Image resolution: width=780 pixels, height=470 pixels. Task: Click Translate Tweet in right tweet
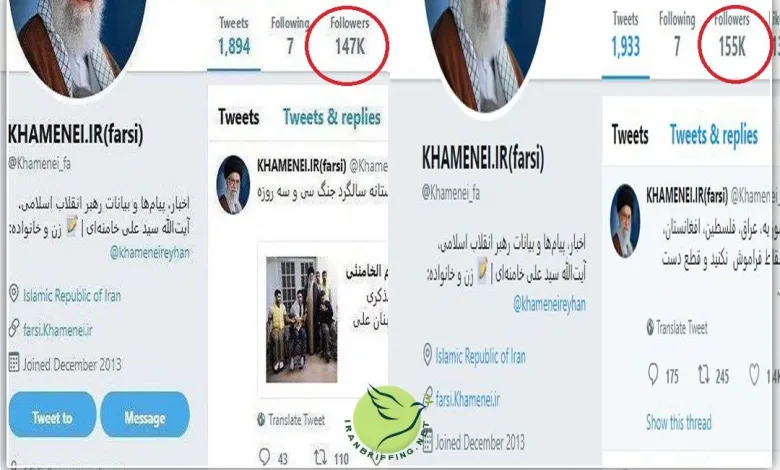tap(677, 327)
